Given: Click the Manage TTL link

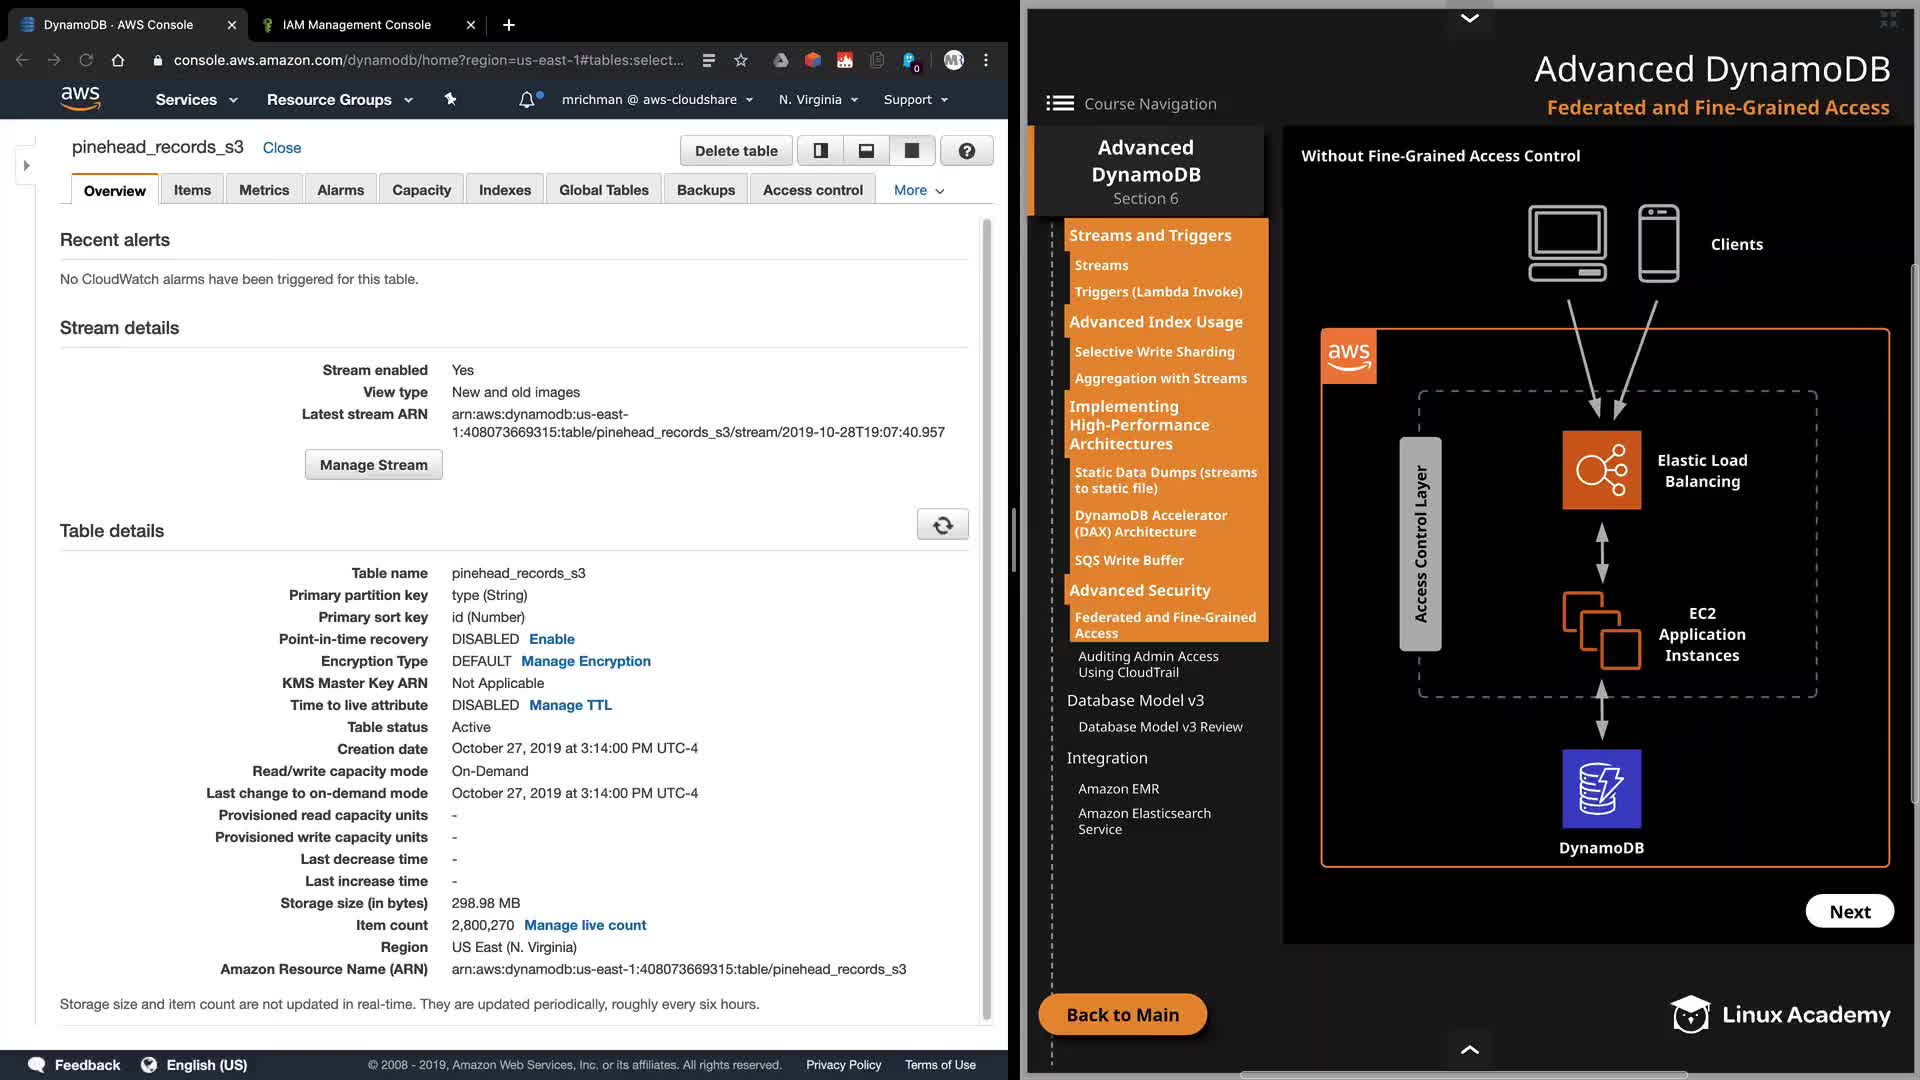Looking at the screenshot, I should 570,705.
